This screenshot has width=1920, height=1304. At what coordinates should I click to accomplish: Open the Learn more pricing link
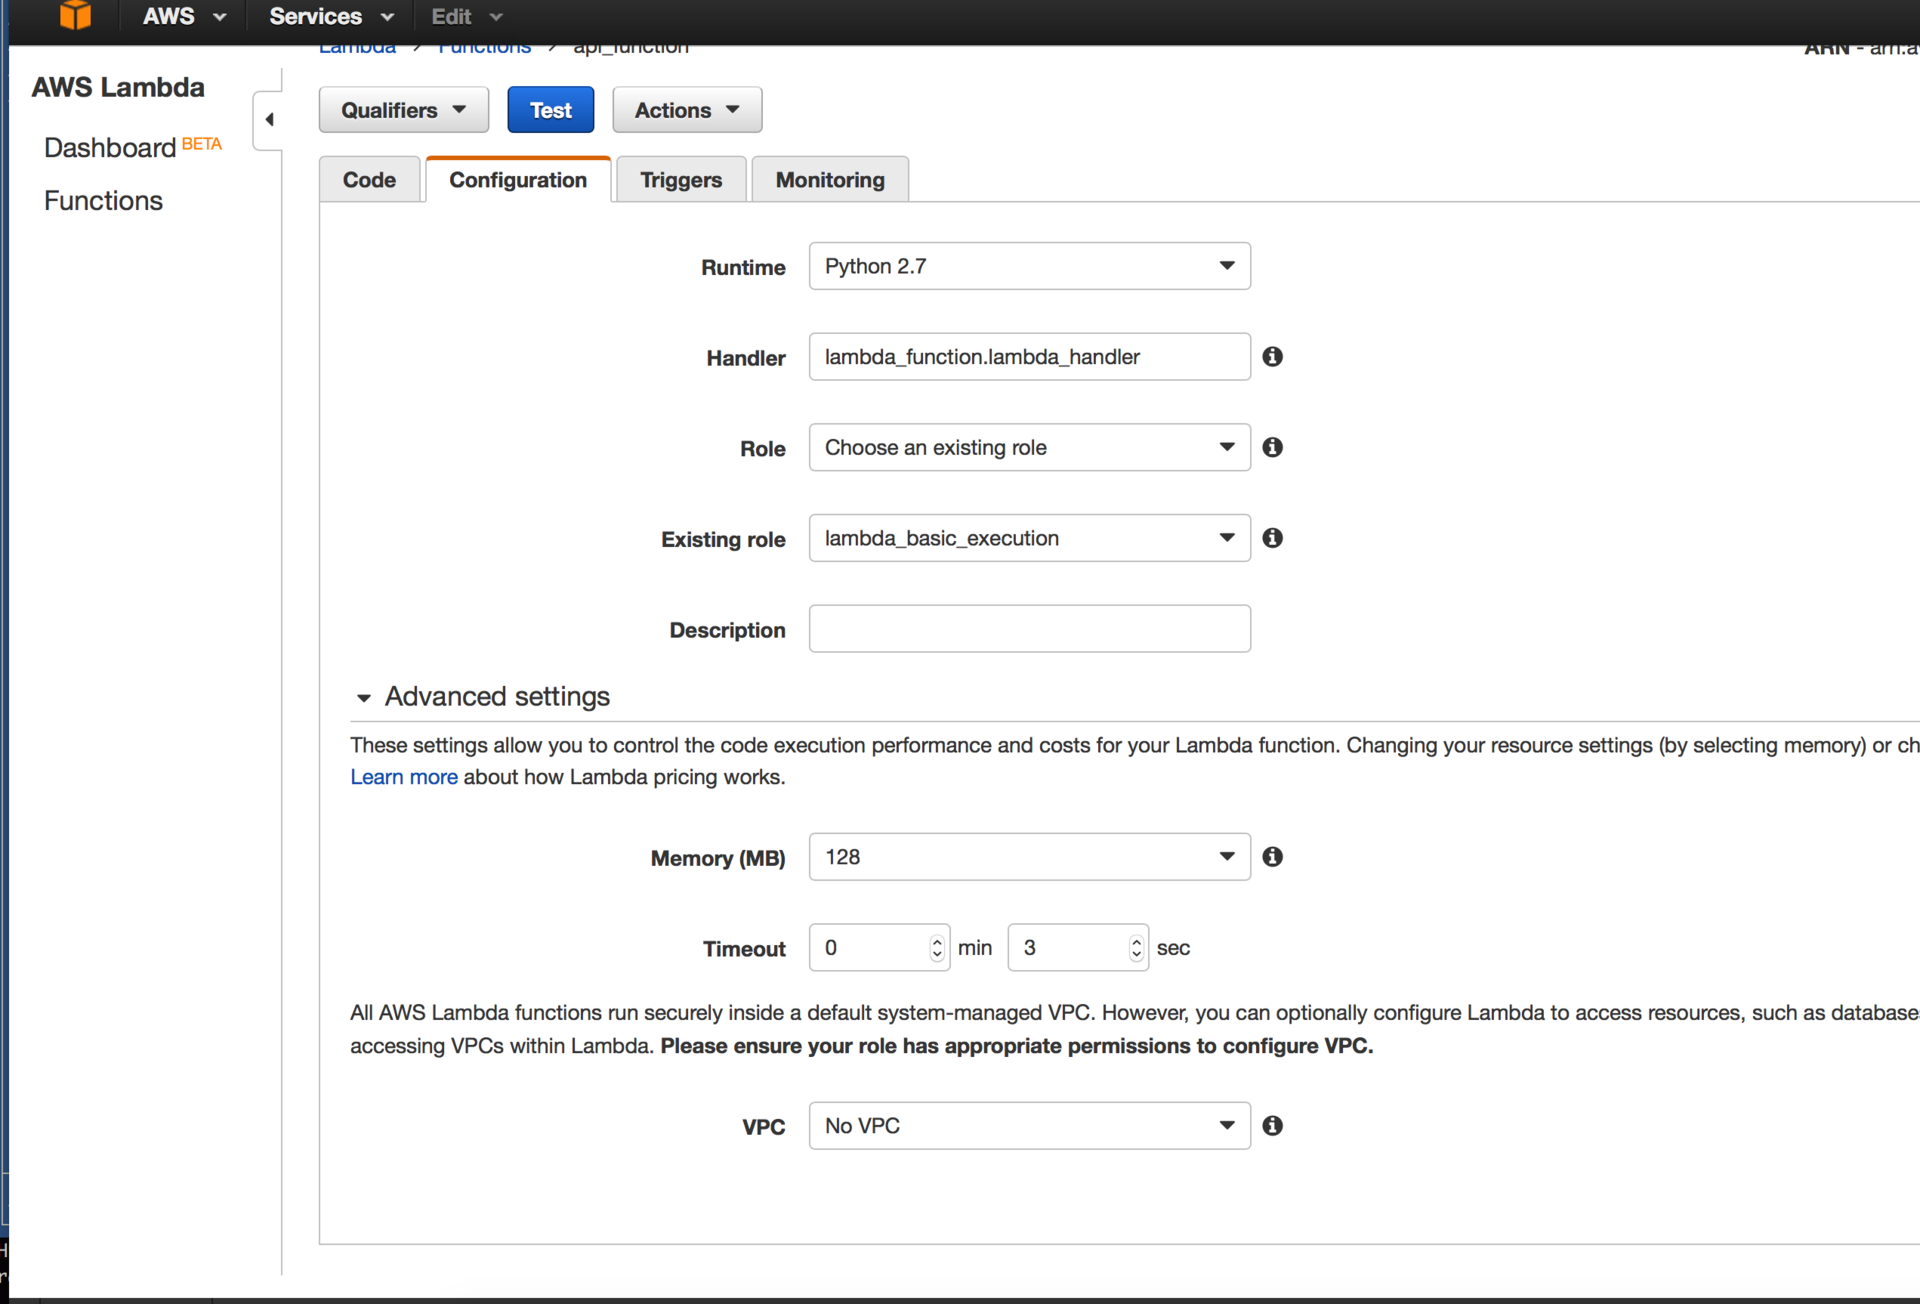(x=403, y=777)
